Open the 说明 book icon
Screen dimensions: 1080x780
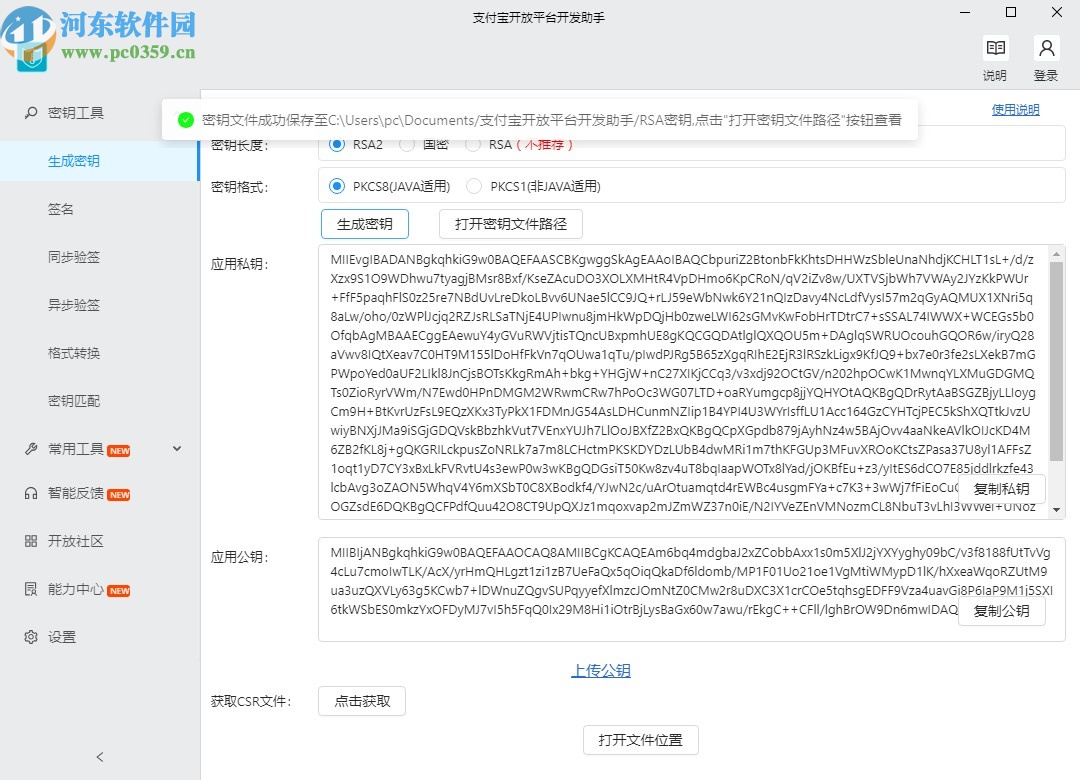point(995,48)
